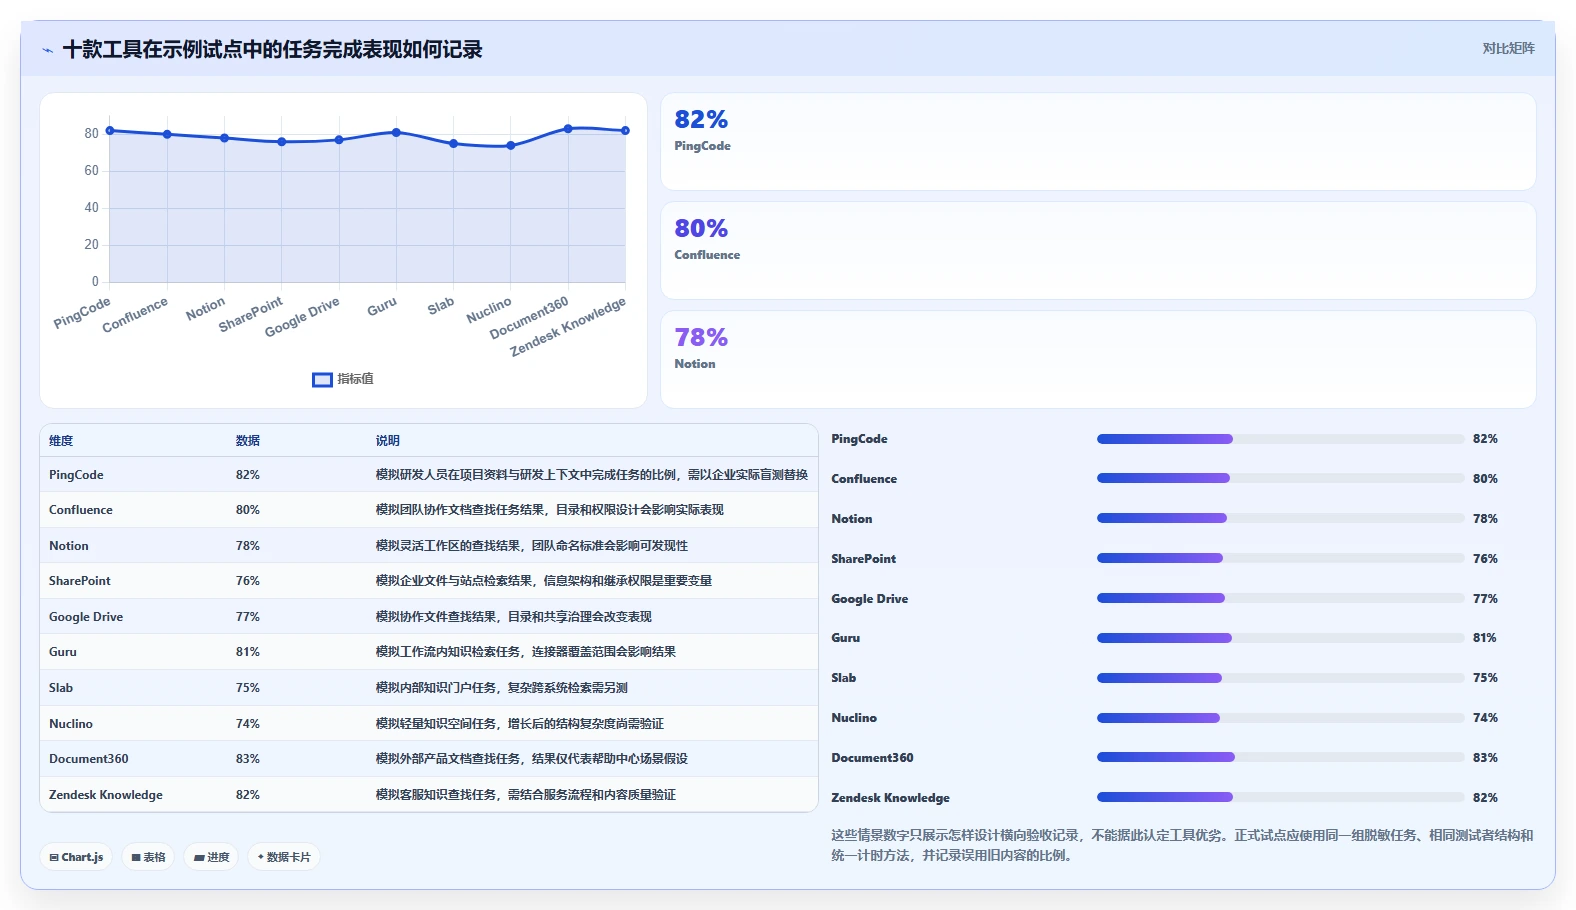
Task: Click the Guru data point on the line chart
Action: click(397, 132)
